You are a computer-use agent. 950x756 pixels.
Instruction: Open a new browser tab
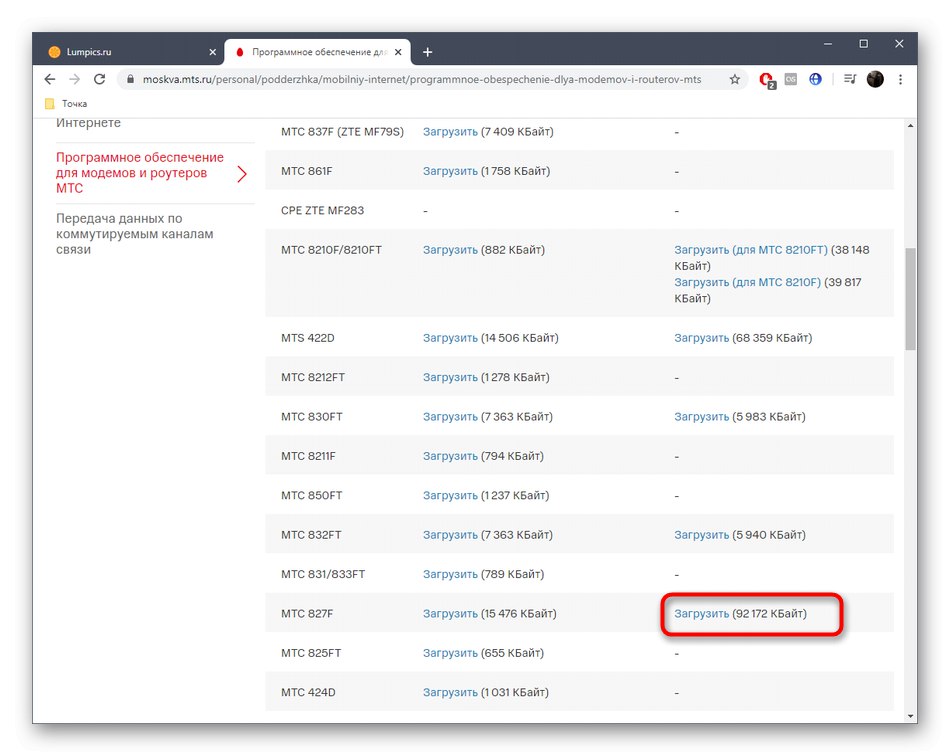(427, 52)
